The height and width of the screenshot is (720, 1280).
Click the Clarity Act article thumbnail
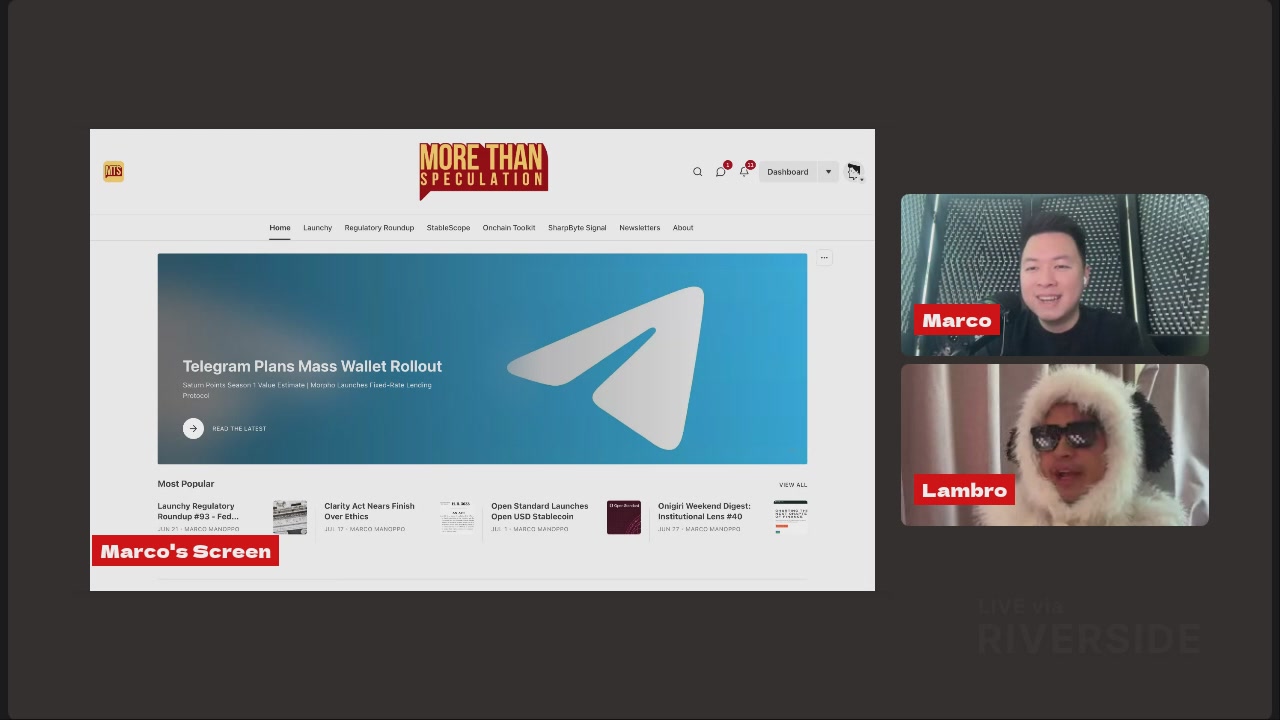coord(457,517)
